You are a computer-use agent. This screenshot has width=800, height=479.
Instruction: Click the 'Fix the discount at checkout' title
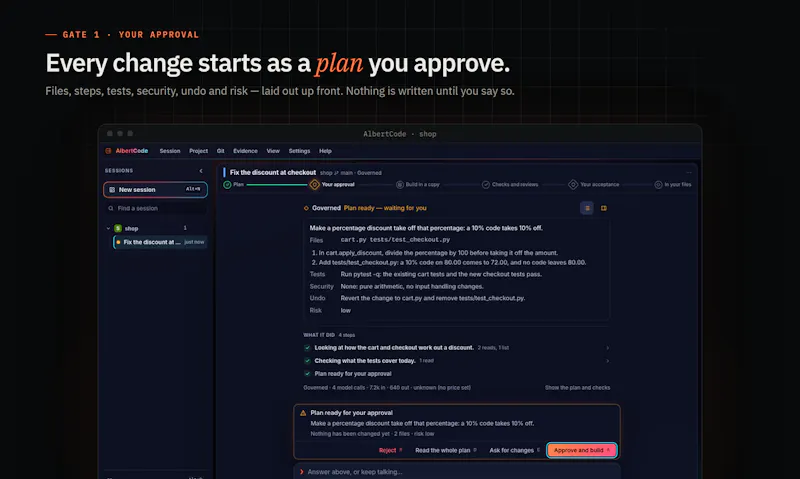(x=273, y=172)
